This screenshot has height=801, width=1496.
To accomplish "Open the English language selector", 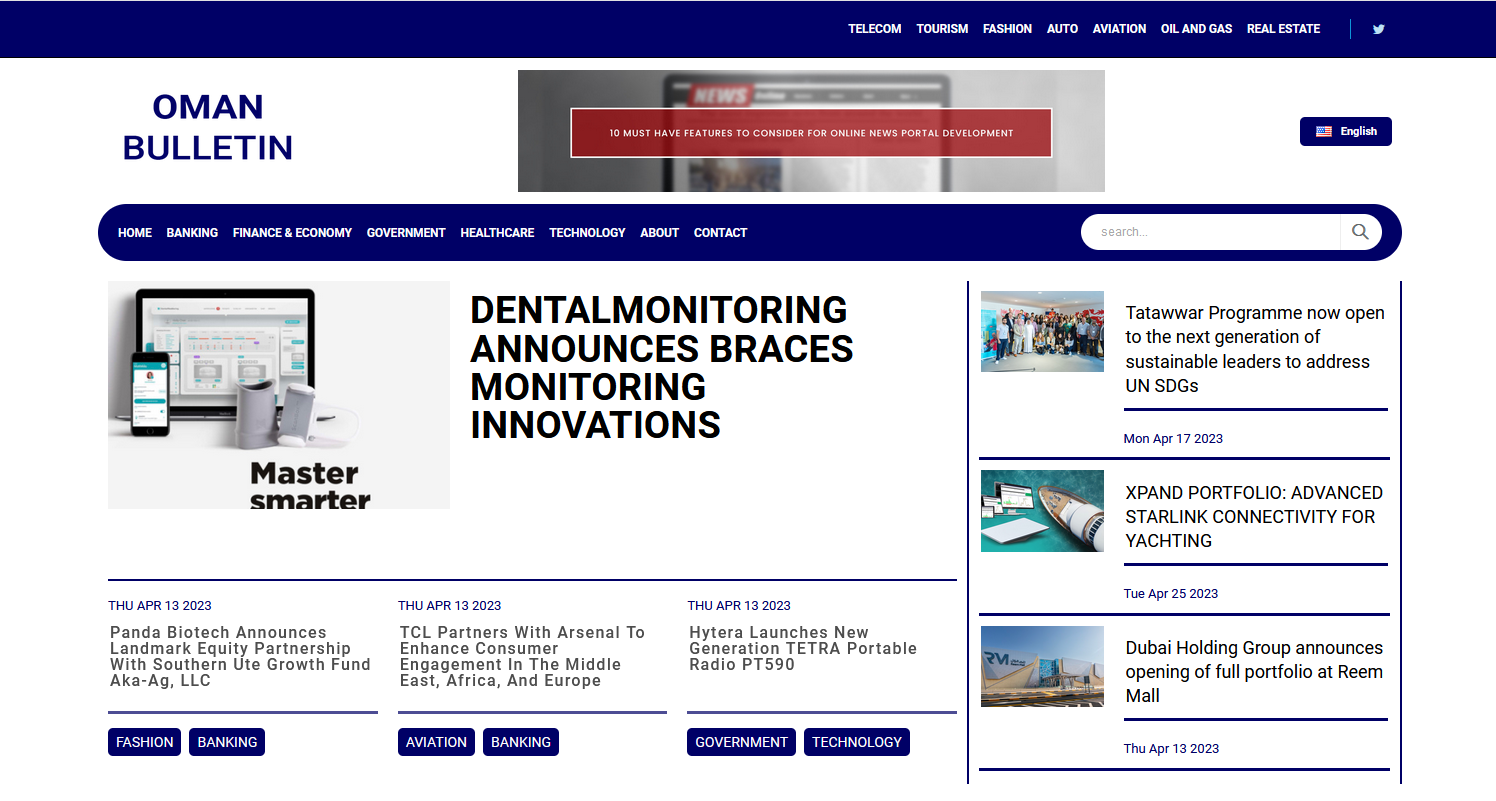I will [x=1345, y=131].
